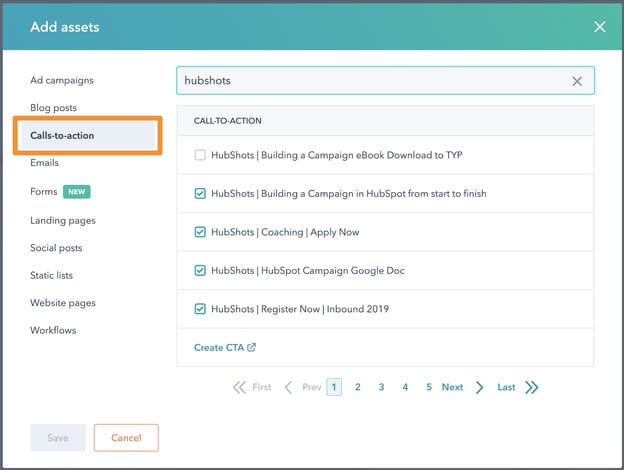Go to page 3 of results

tap(381, 387)
